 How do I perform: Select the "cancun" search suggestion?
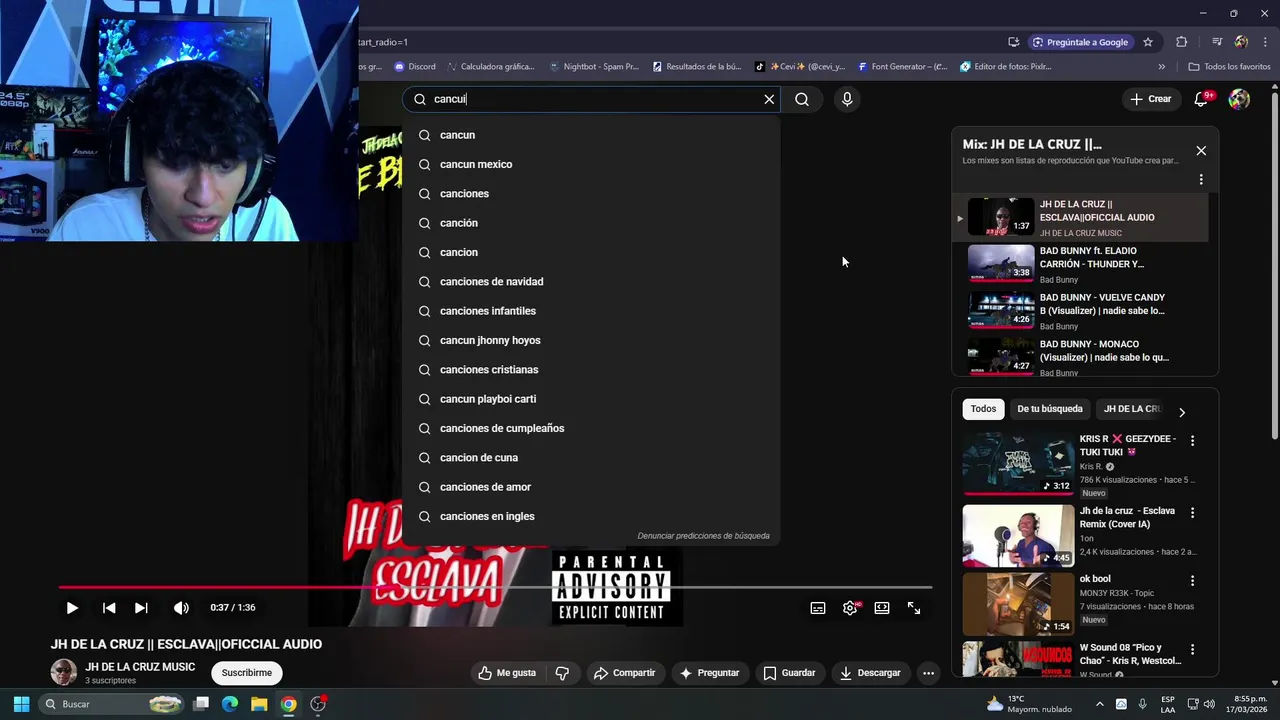point(591,135)
